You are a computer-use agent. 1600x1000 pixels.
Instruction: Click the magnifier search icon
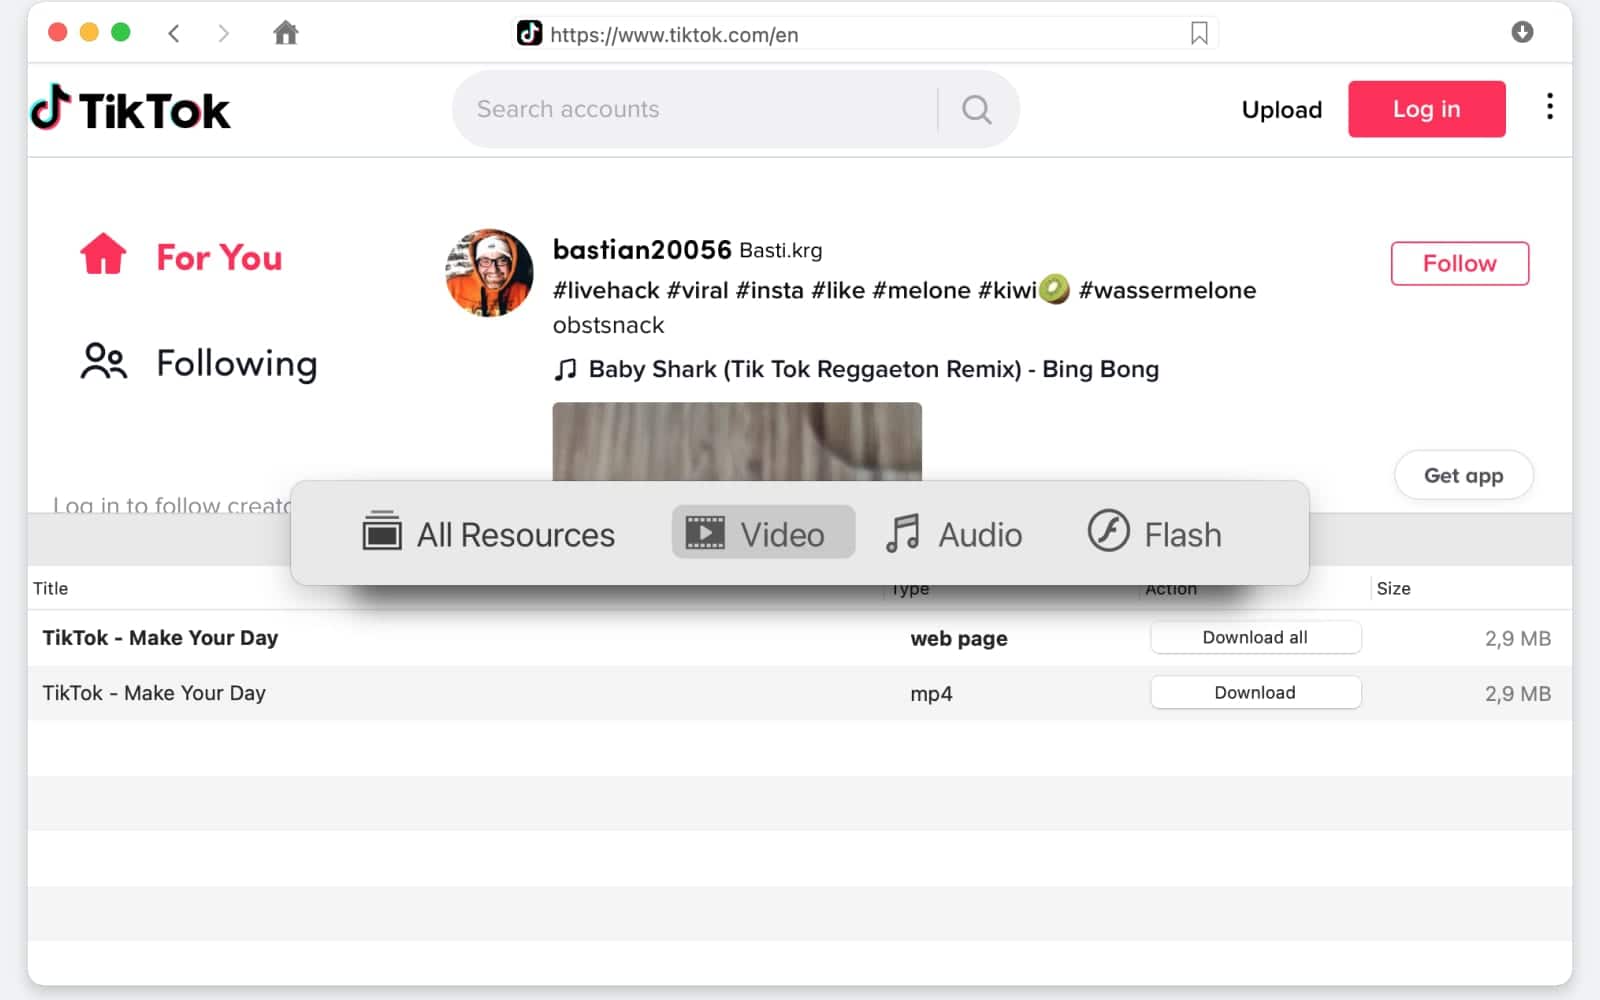(977, 109)
